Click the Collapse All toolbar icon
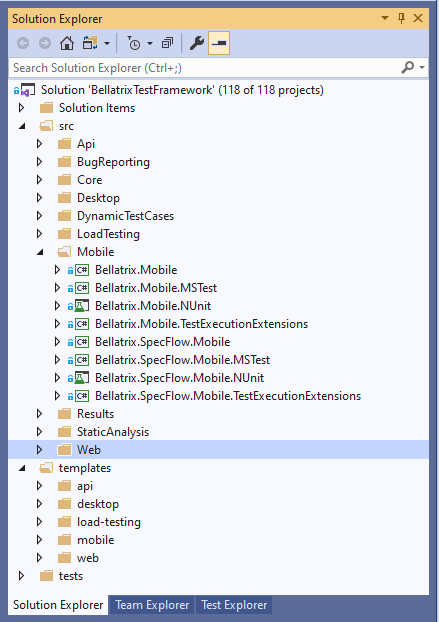 tap(167, 43)
